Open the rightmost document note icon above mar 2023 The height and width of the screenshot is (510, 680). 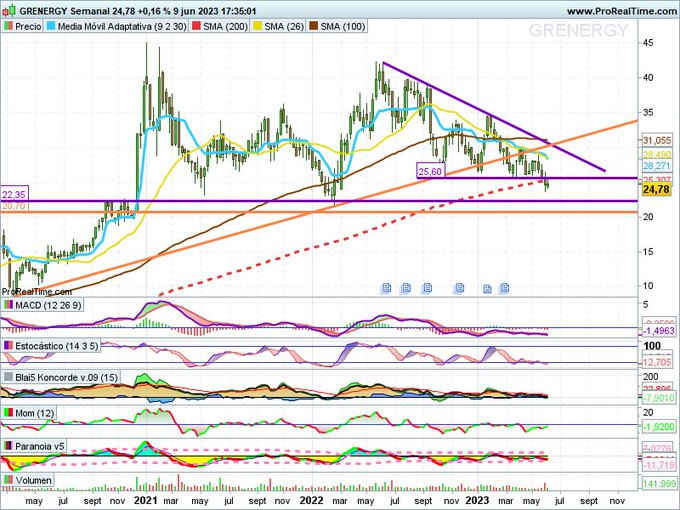(505, 288)
